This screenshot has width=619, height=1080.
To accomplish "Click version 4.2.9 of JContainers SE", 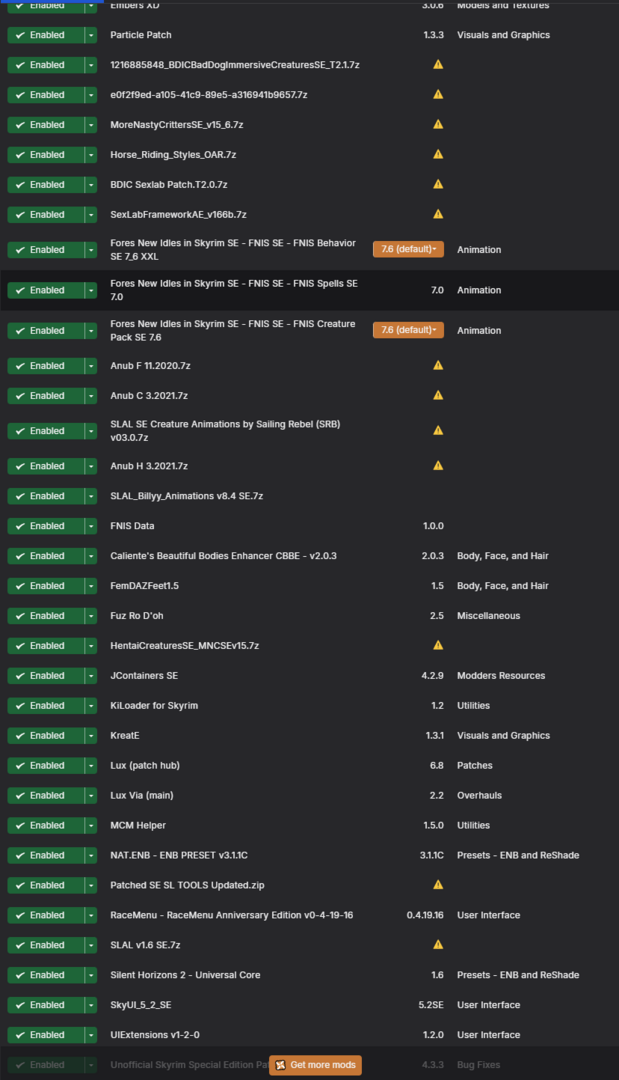I will [x=432, y=676].
